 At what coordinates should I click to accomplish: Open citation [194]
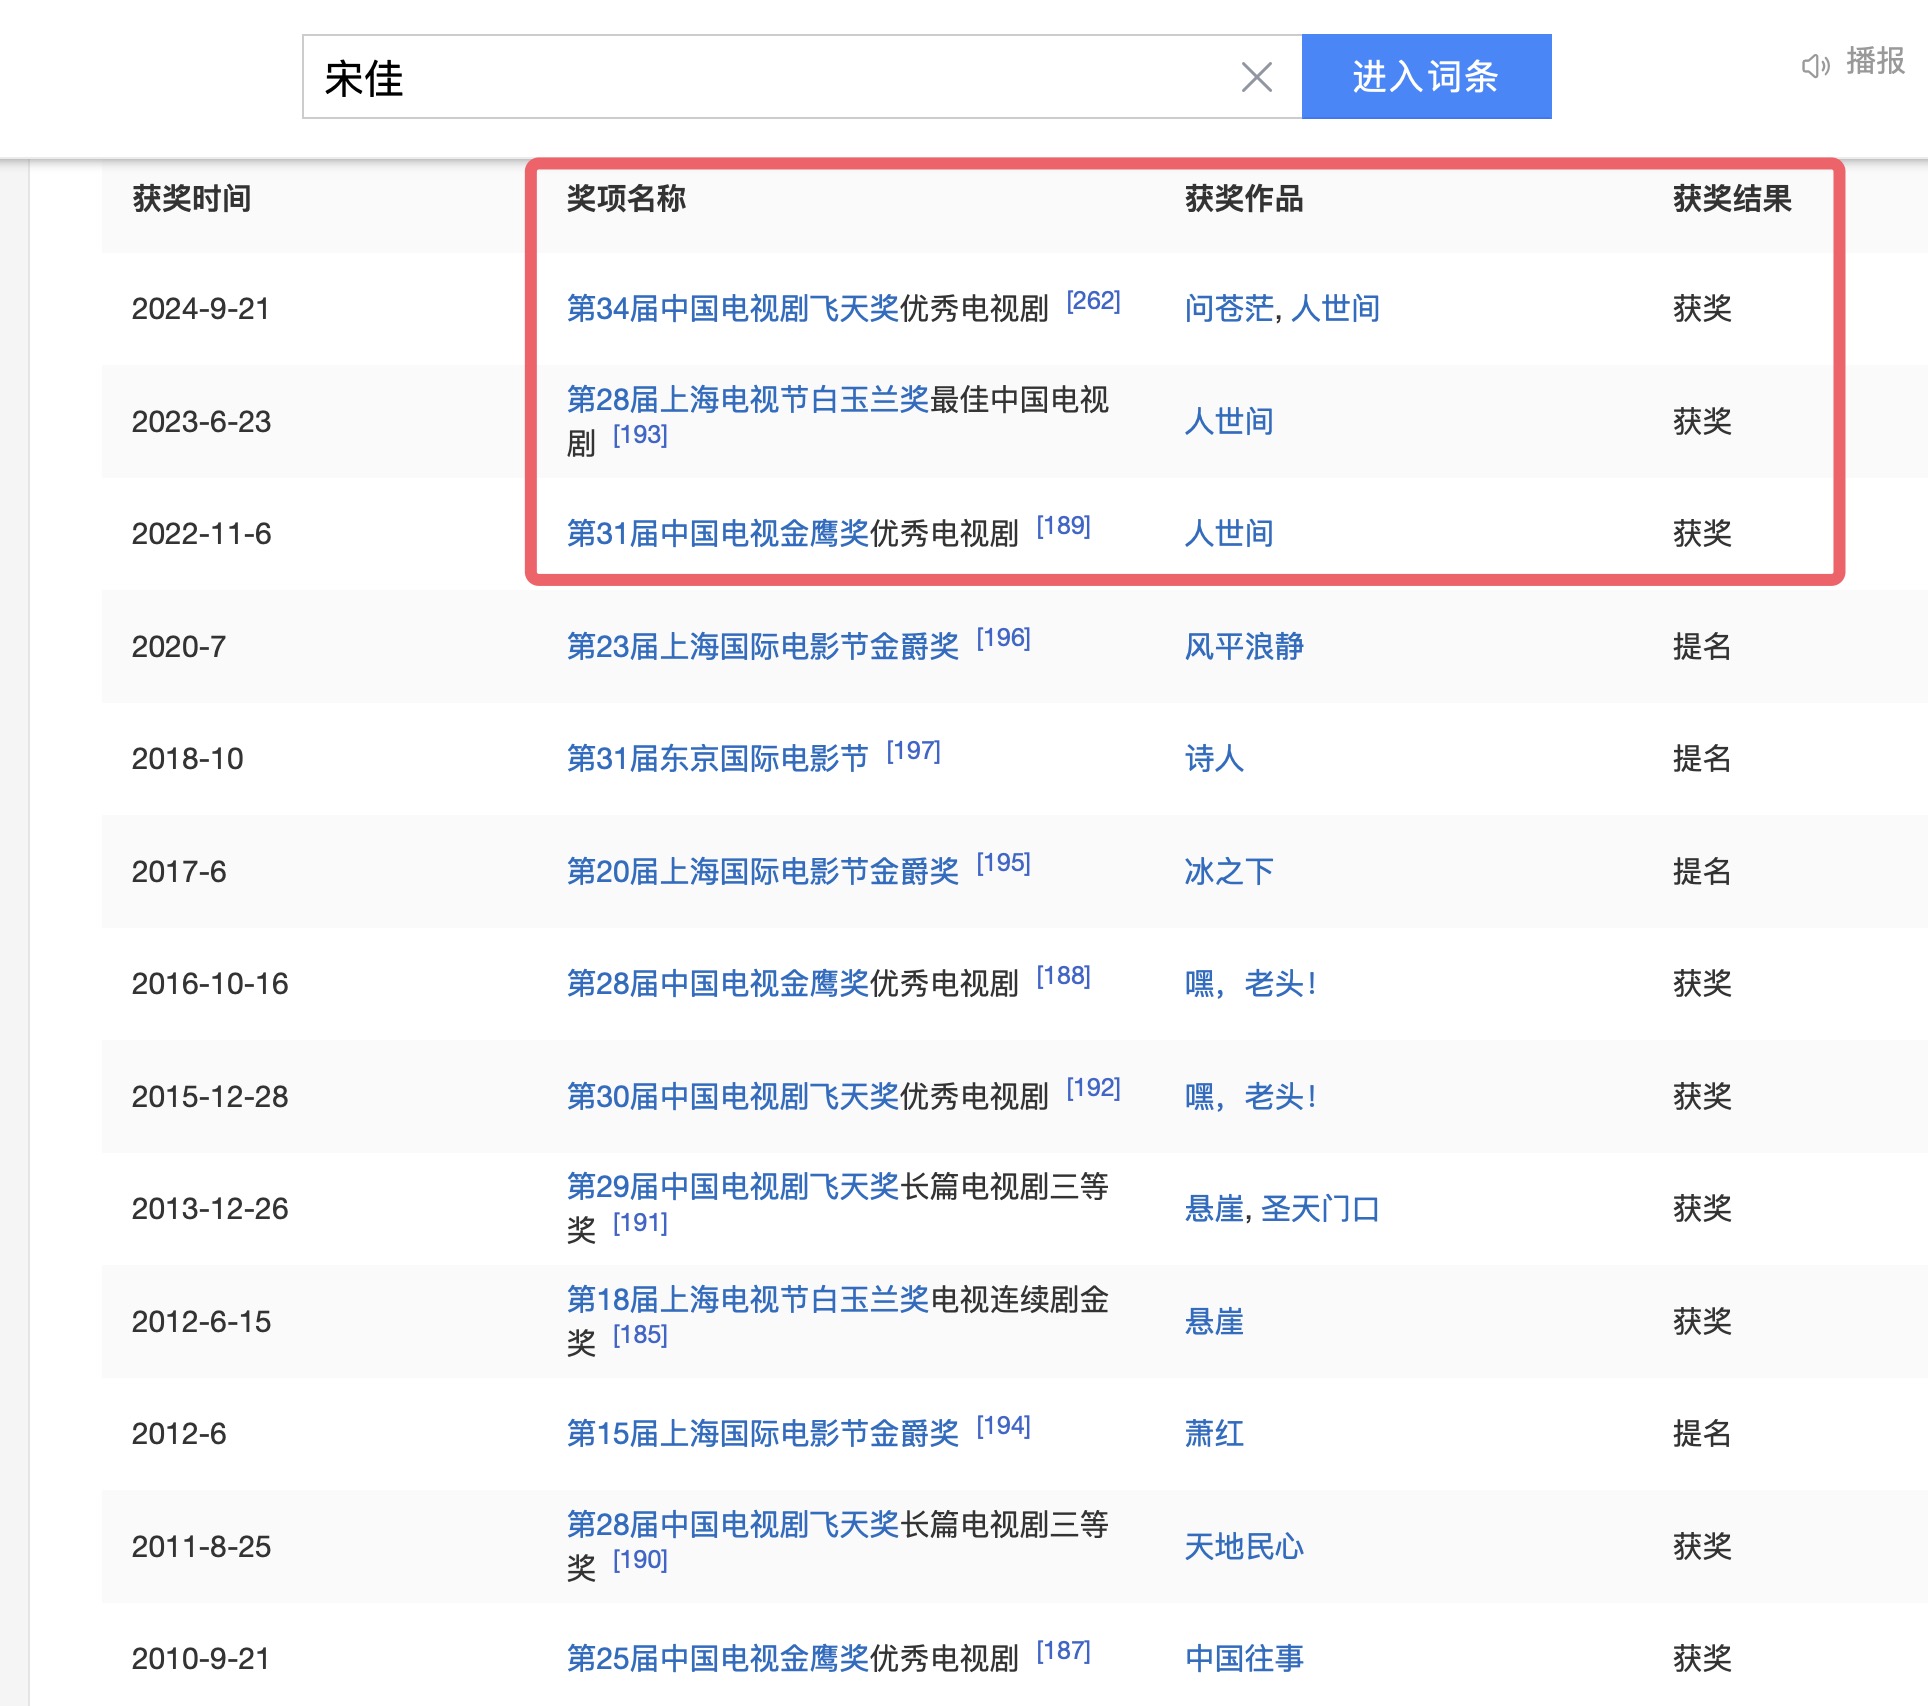[x=1003, y=1426]
